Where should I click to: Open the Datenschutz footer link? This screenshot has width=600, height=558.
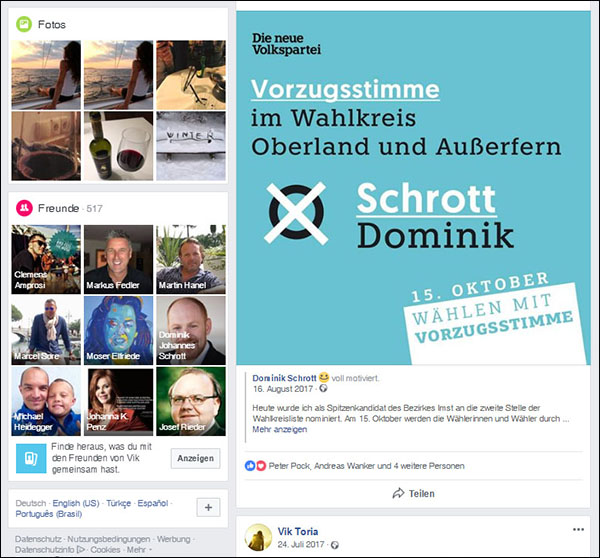pos(38,539)
